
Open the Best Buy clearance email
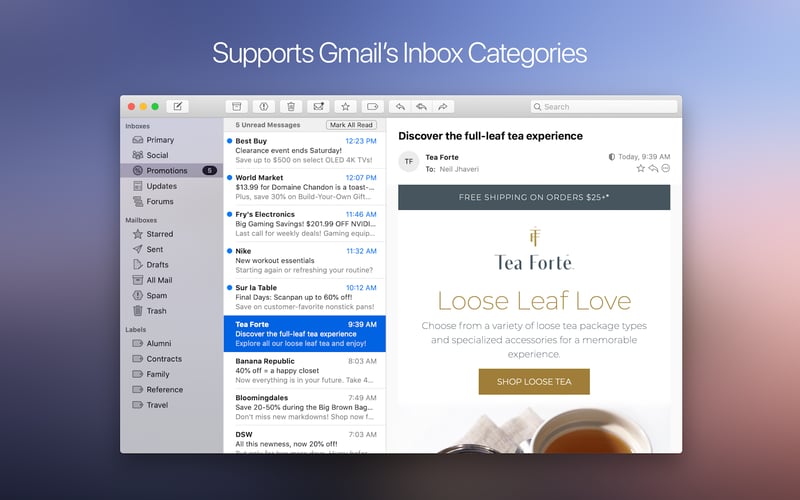(305, 151)
